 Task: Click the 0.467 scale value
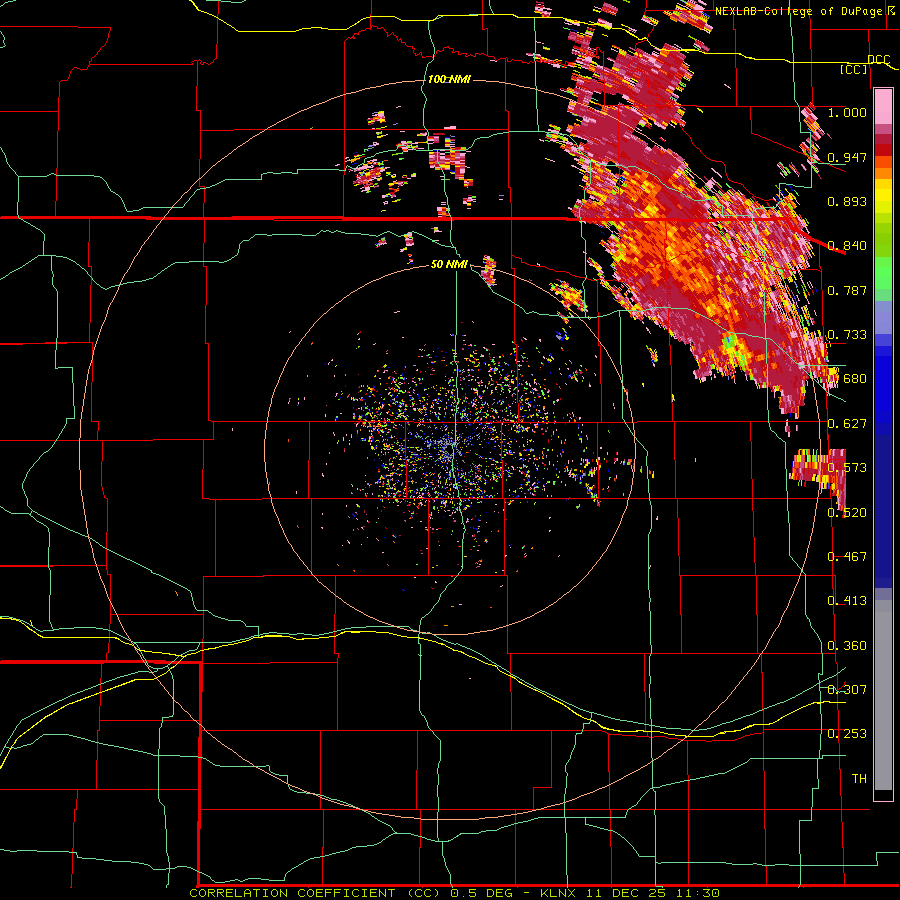coord(847,557)
